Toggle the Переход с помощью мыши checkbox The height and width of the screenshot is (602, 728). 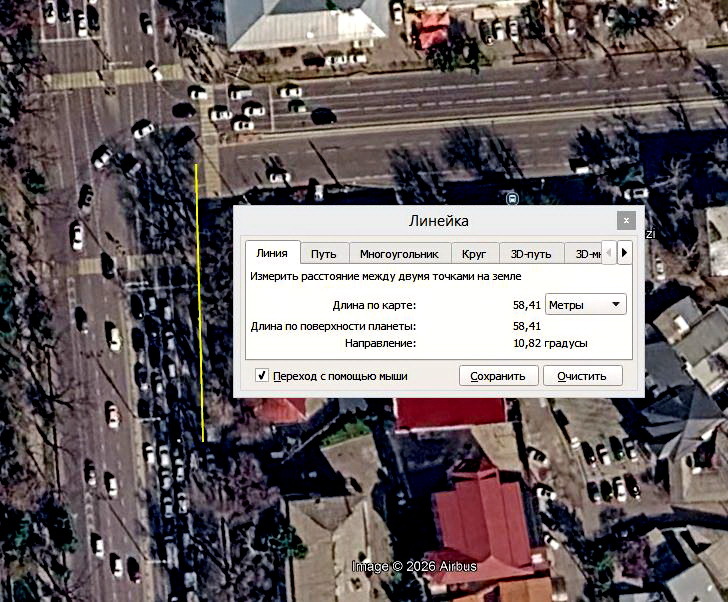262,375
